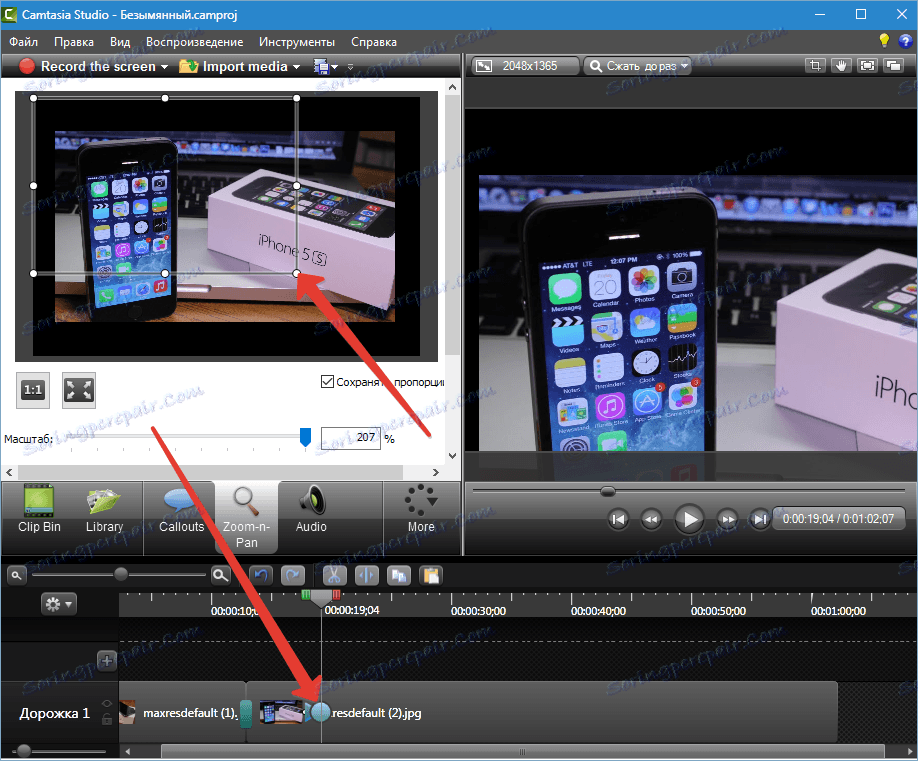Click horizontal scrollbar left arrow in panel
The height and width of the screenshot is (761, 918).
tap(9, 472)
